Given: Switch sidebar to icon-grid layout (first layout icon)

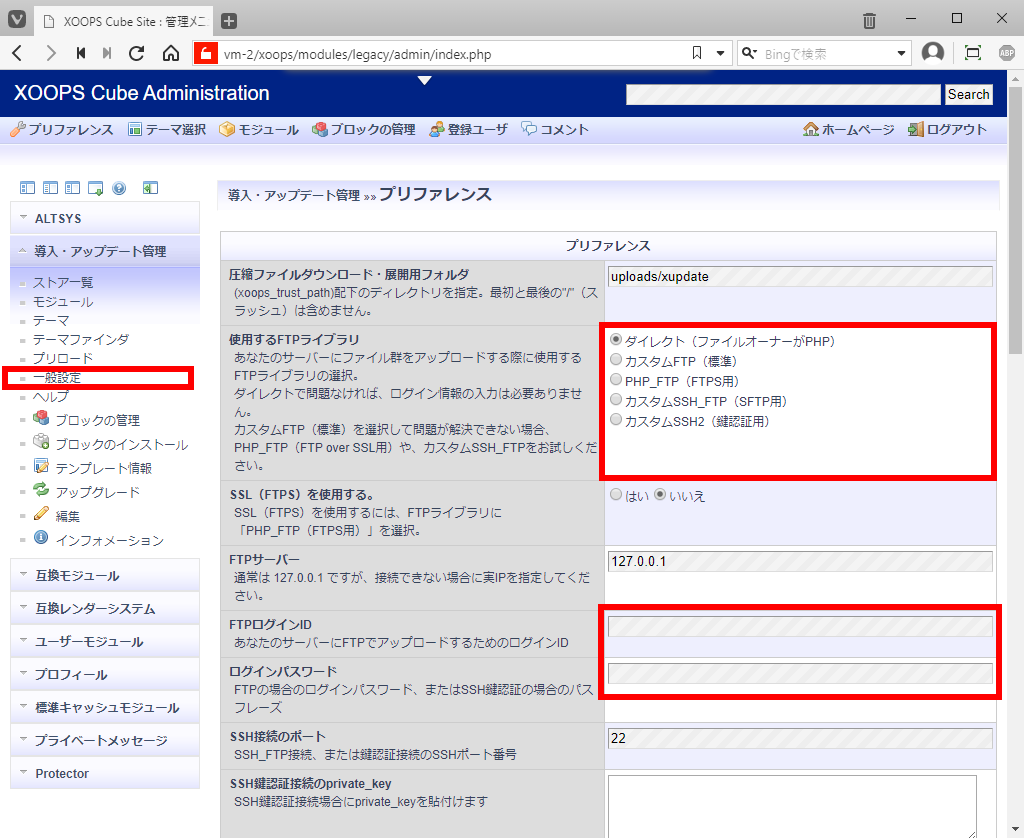Looking at the screenshot, I should (x=27, y=188).
